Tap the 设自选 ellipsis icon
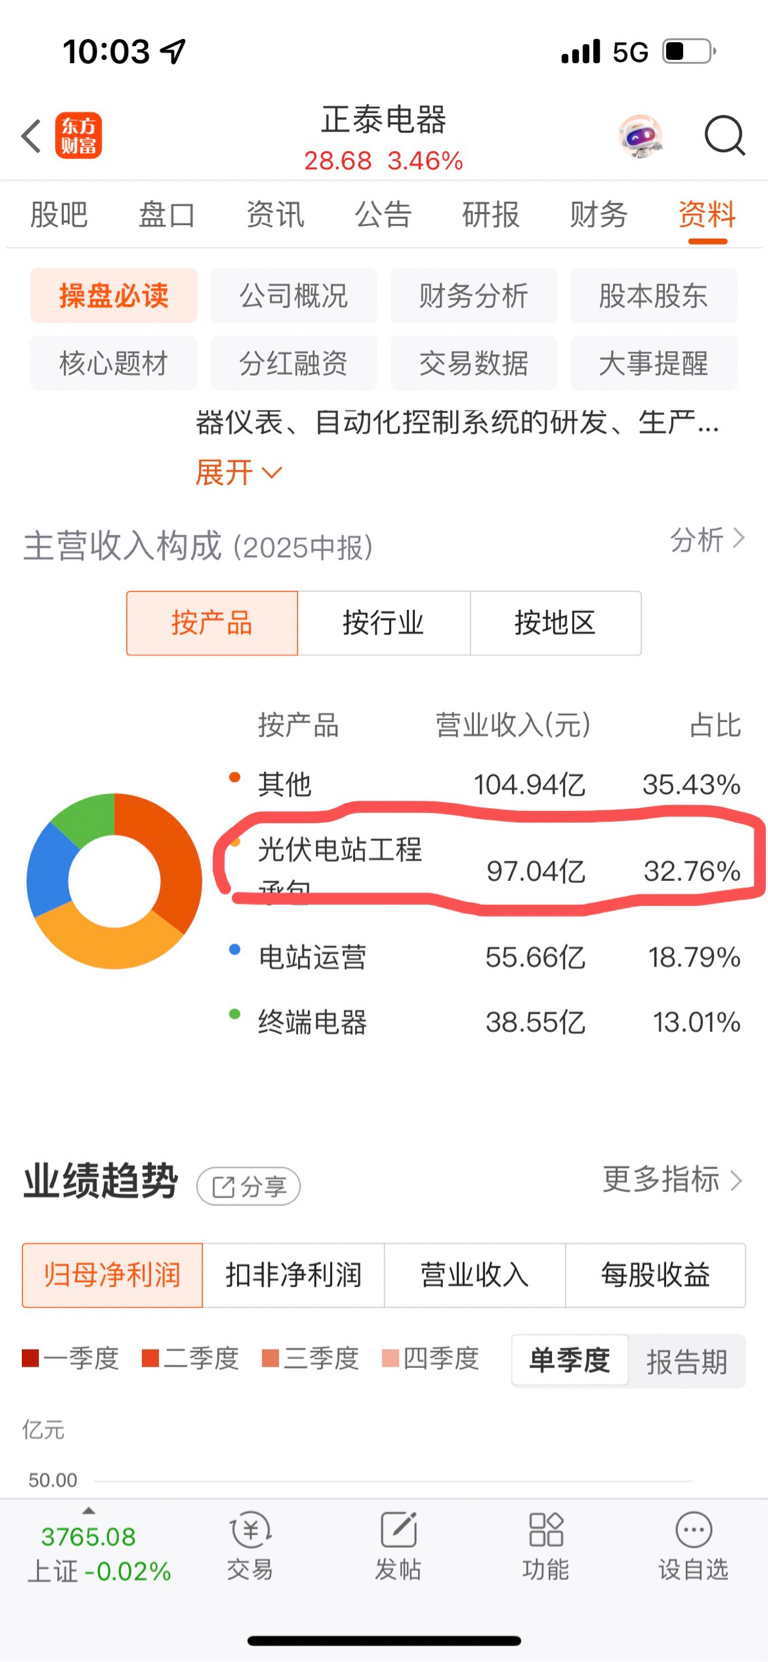The width and height of the screenshot is (768, 1662). pyautogui.click(x=694, y=1530)
